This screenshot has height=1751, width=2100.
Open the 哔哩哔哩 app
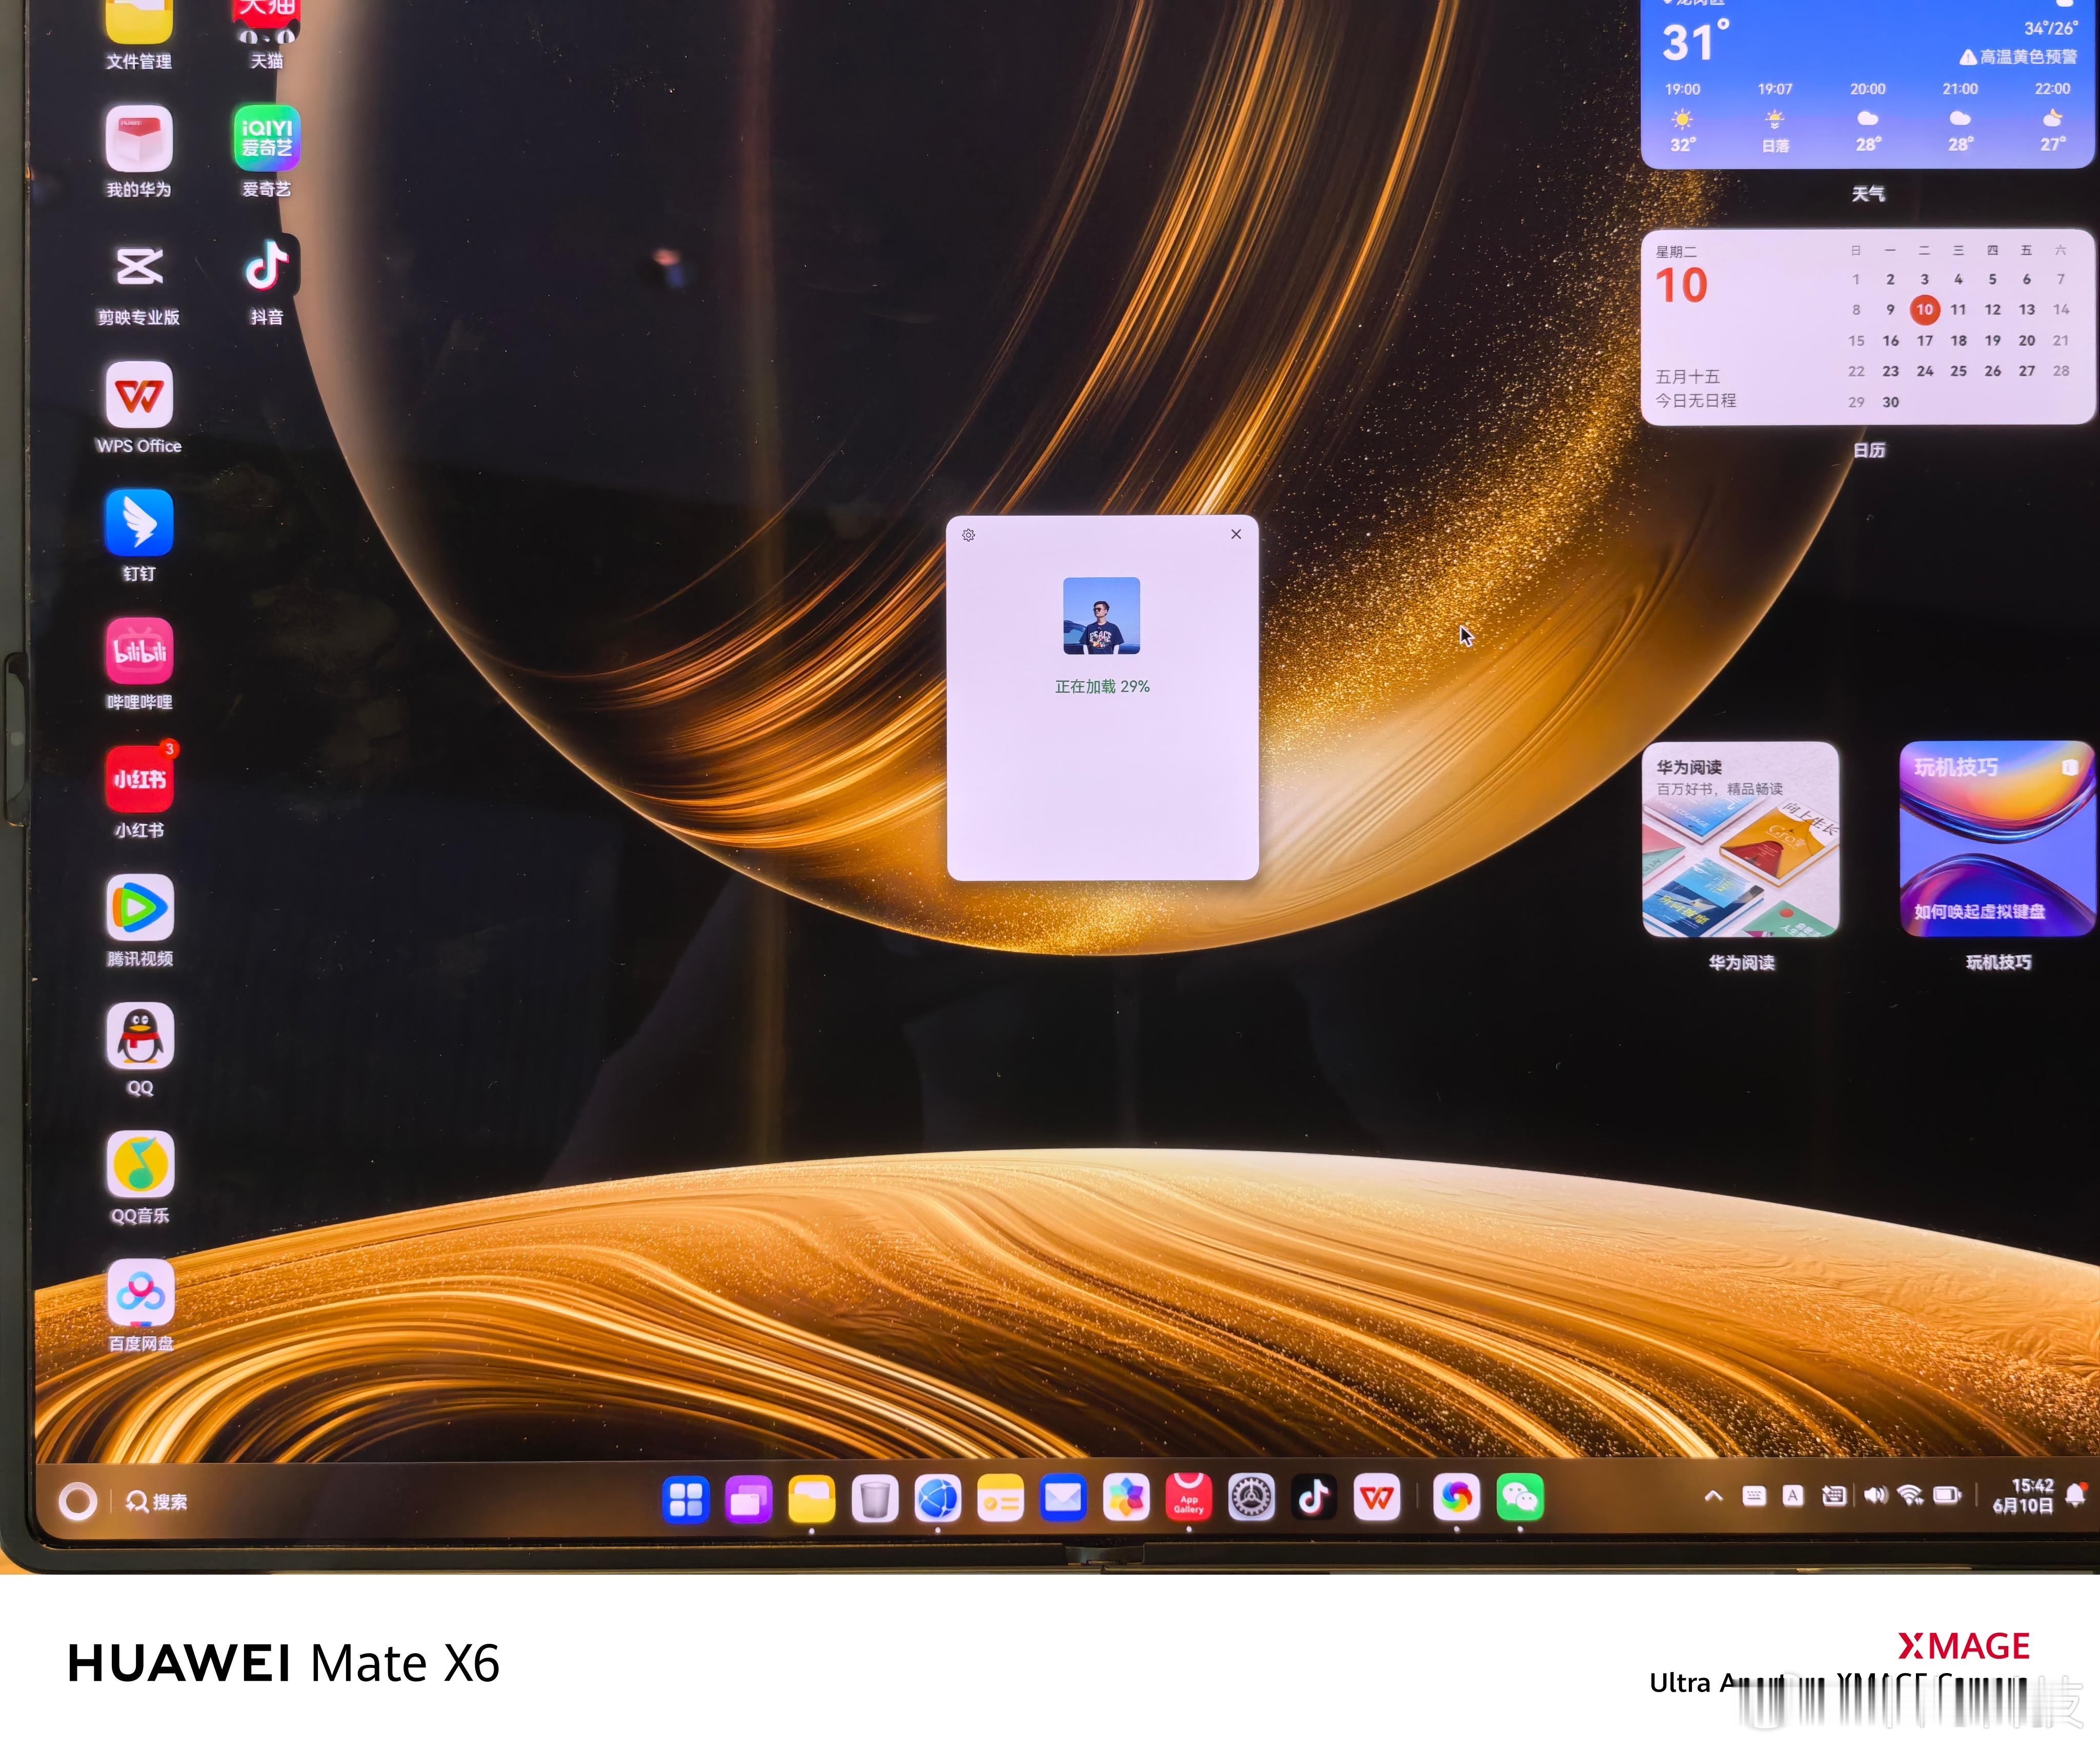[139, 651]
